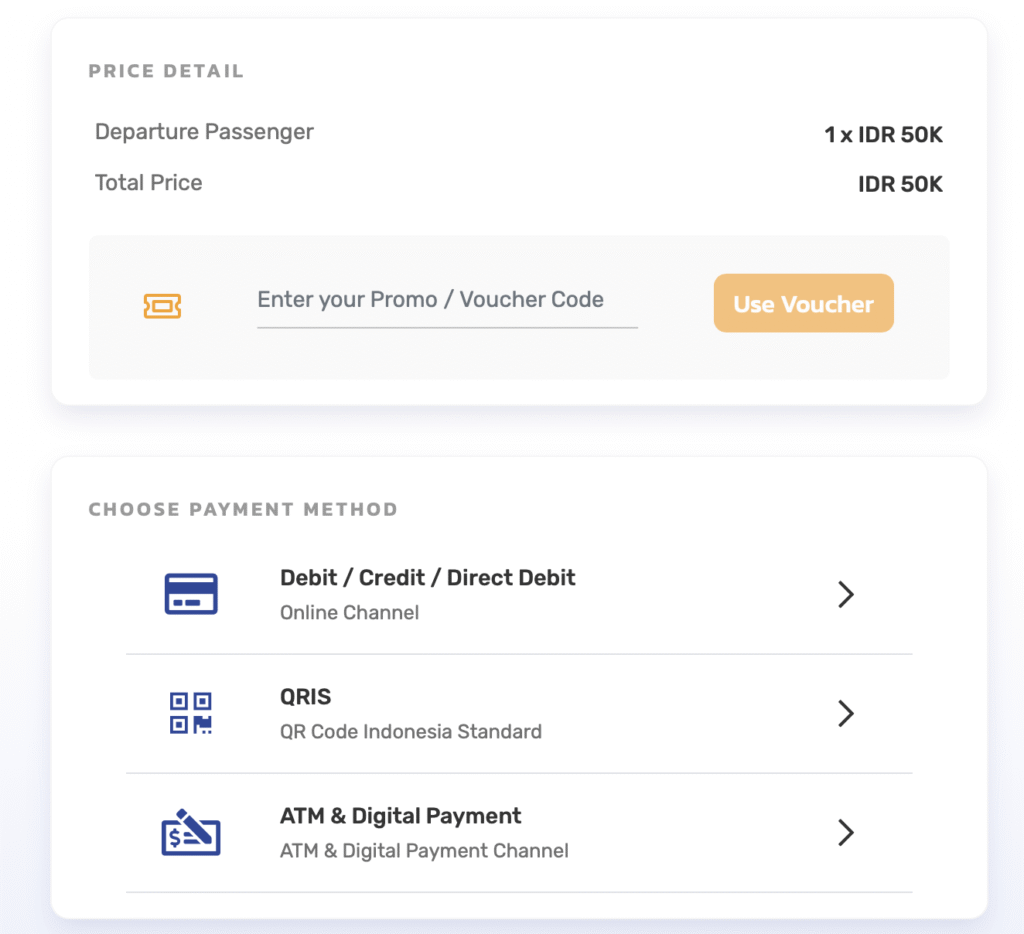The image size is (1024, 934).
Task: Click ATM & Digital Payment Channel subtitle
Action: click(x=424, y=851)
